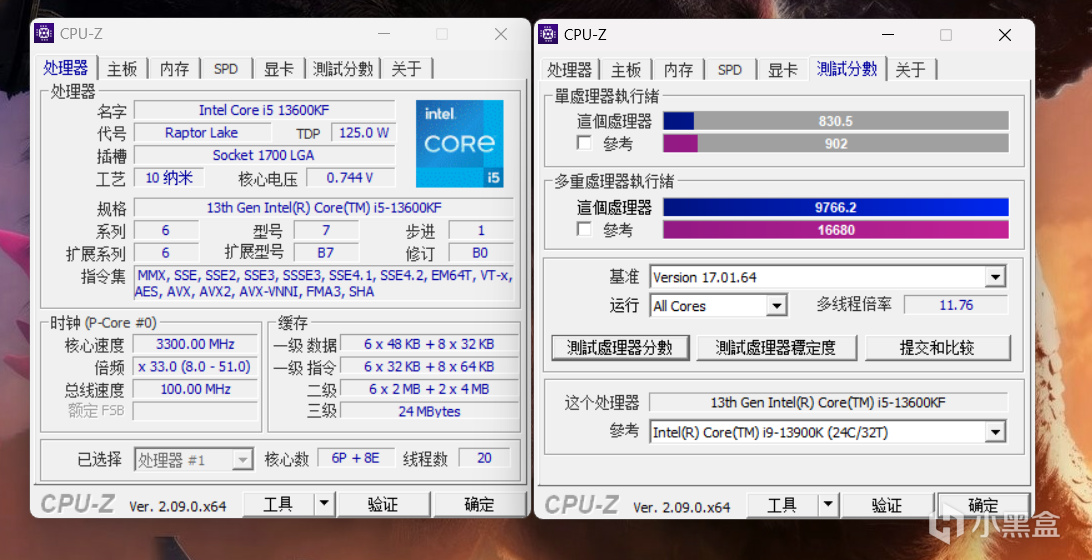Viewport: 1092px width, 560px height.
Task: Switch to 处理器 tab in the right CPU-Z window
Action: coord(569,70)
